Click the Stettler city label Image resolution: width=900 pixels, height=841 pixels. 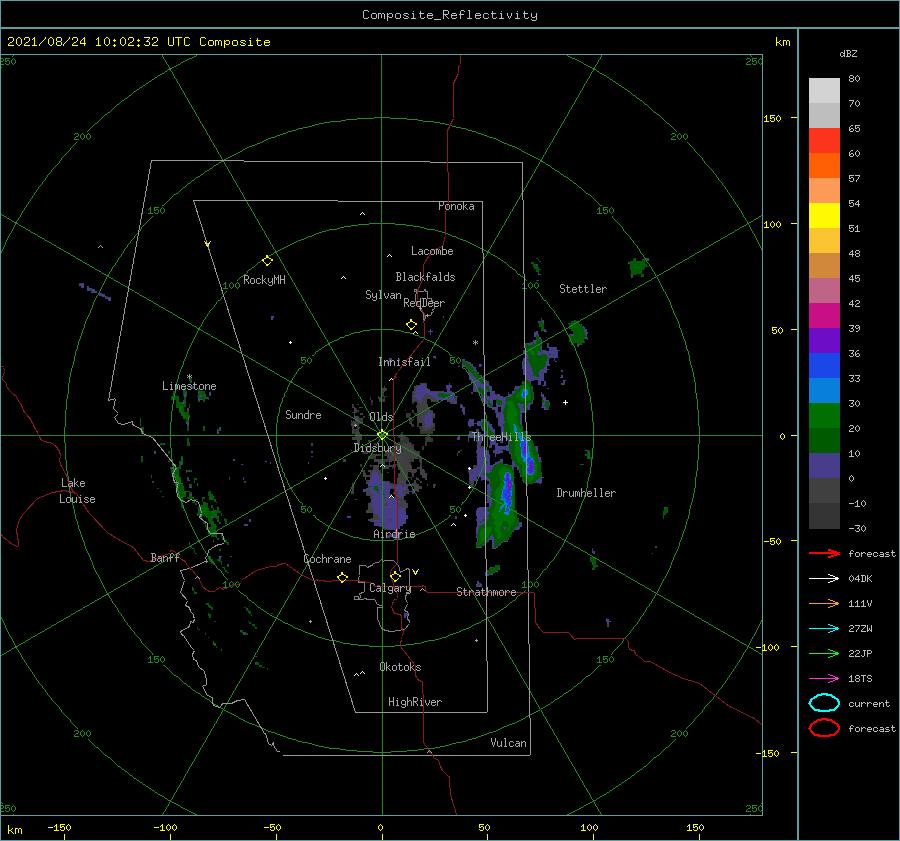click(x=583, y=289)
